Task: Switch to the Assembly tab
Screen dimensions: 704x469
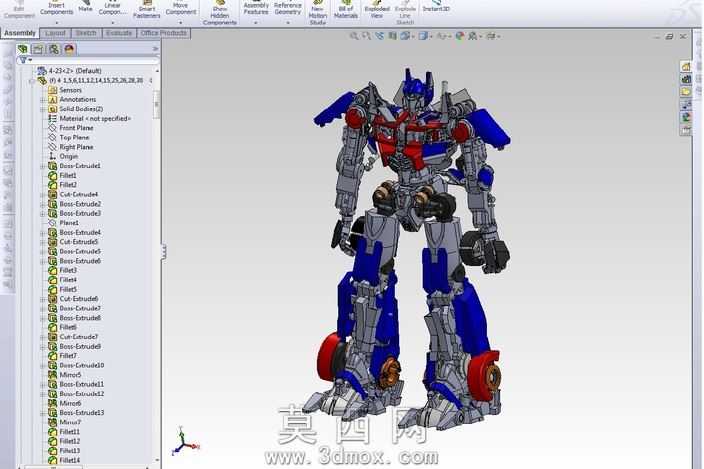Action: [x=19, y=33]
